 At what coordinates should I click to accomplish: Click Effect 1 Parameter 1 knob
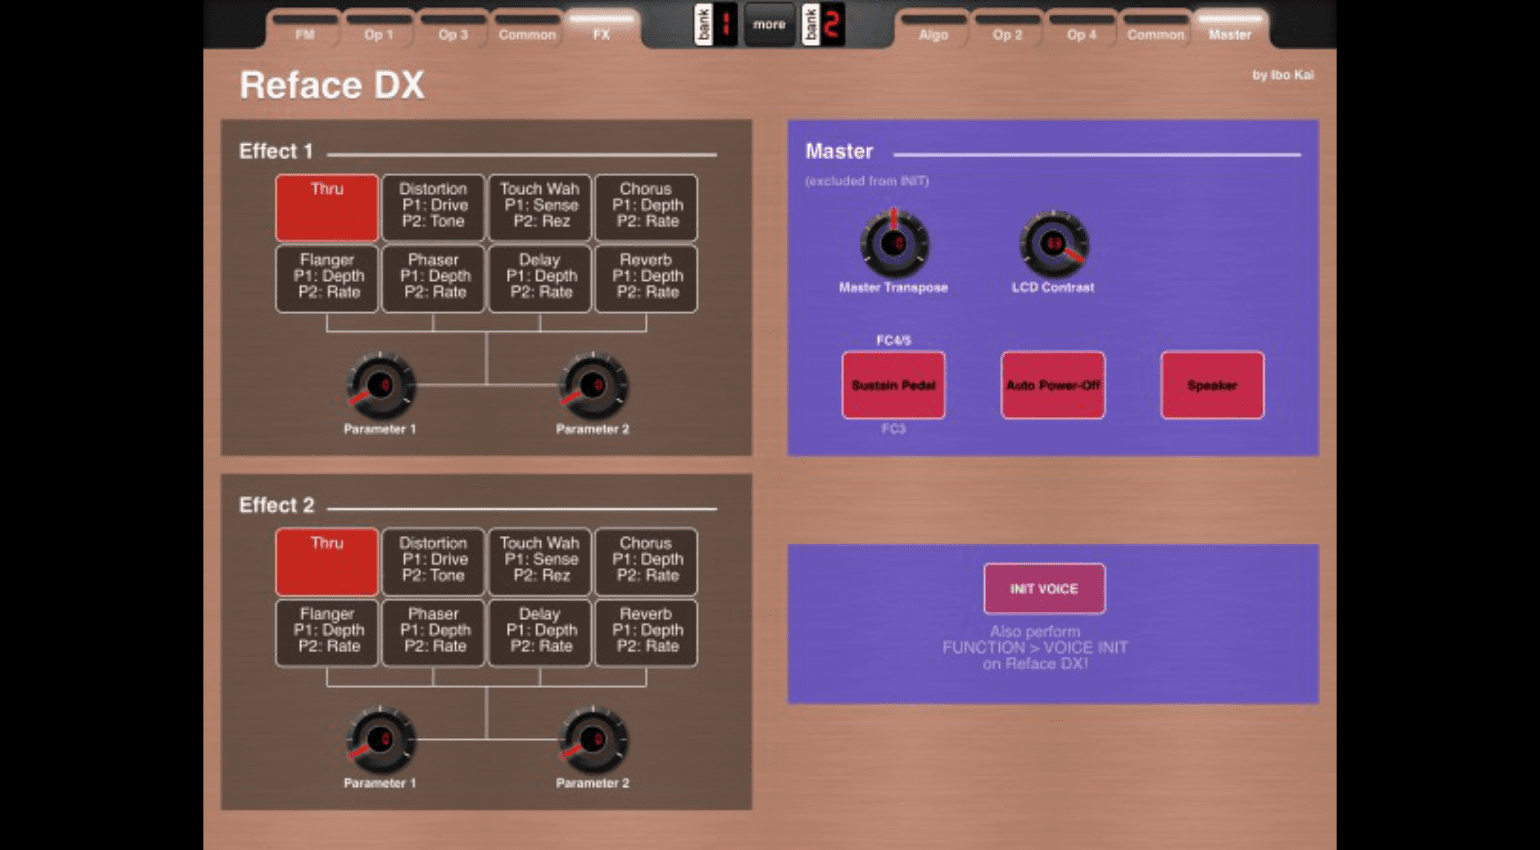coord(380,386)
